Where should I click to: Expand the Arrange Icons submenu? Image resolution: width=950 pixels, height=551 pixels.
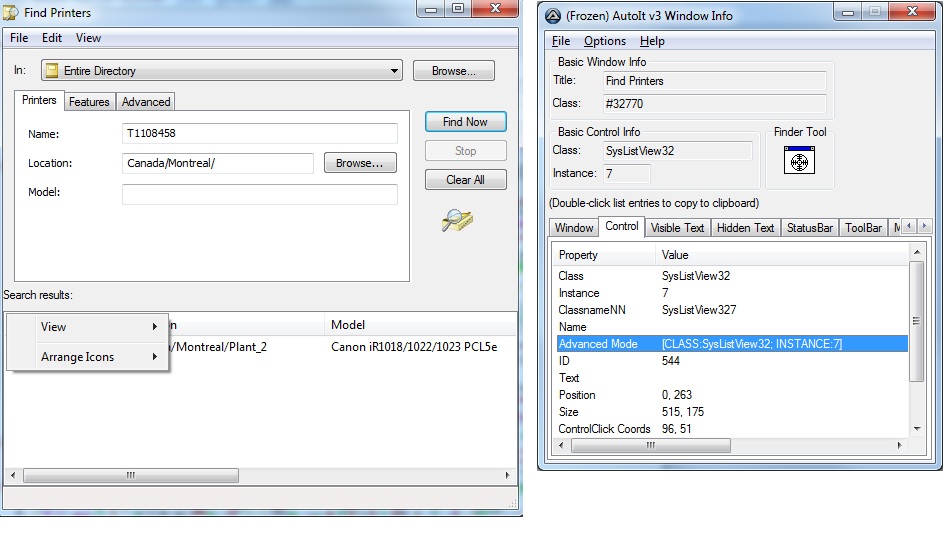point(88,357)
